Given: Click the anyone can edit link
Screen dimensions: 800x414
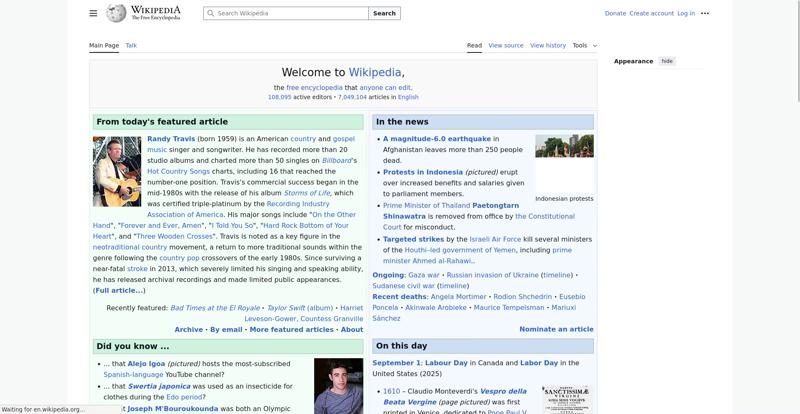Looking at the screenshot, I should tap(385, 88).
